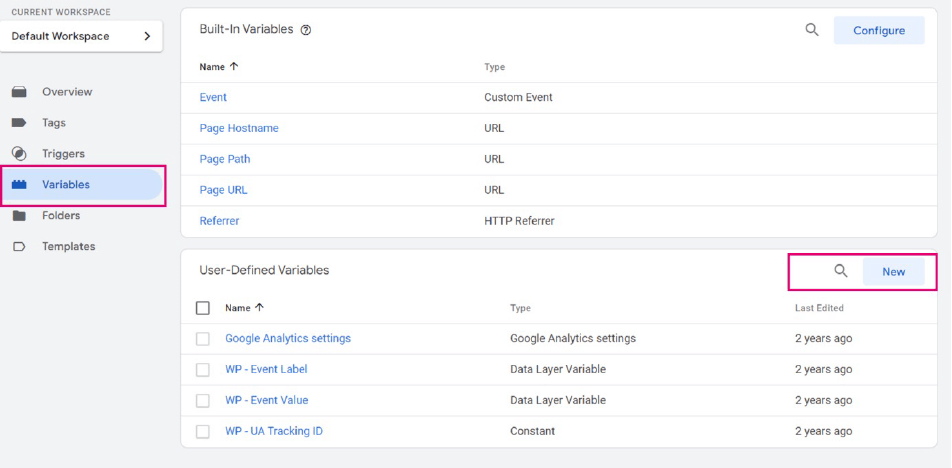Open the Templates menu item

(x=69, y=246)
